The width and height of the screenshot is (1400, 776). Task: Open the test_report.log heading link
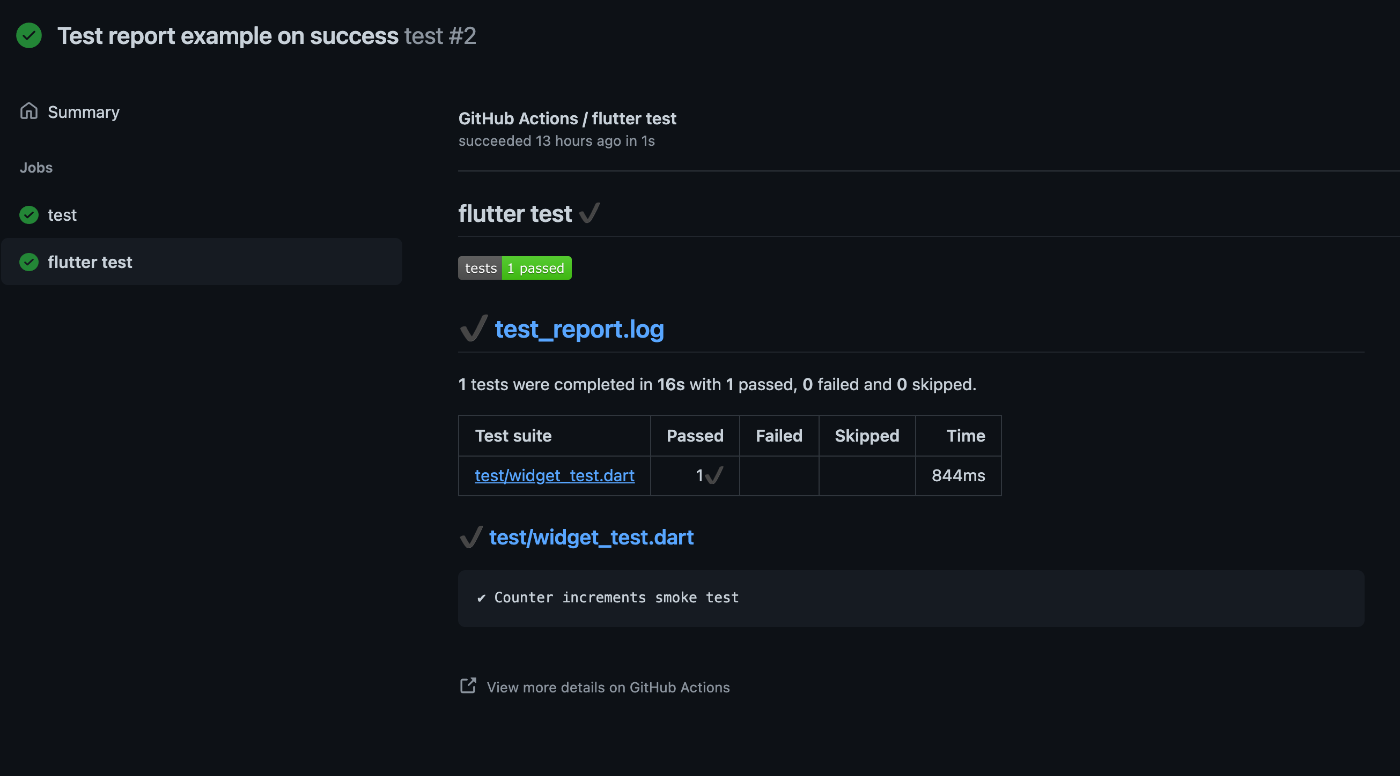[579, 329]
